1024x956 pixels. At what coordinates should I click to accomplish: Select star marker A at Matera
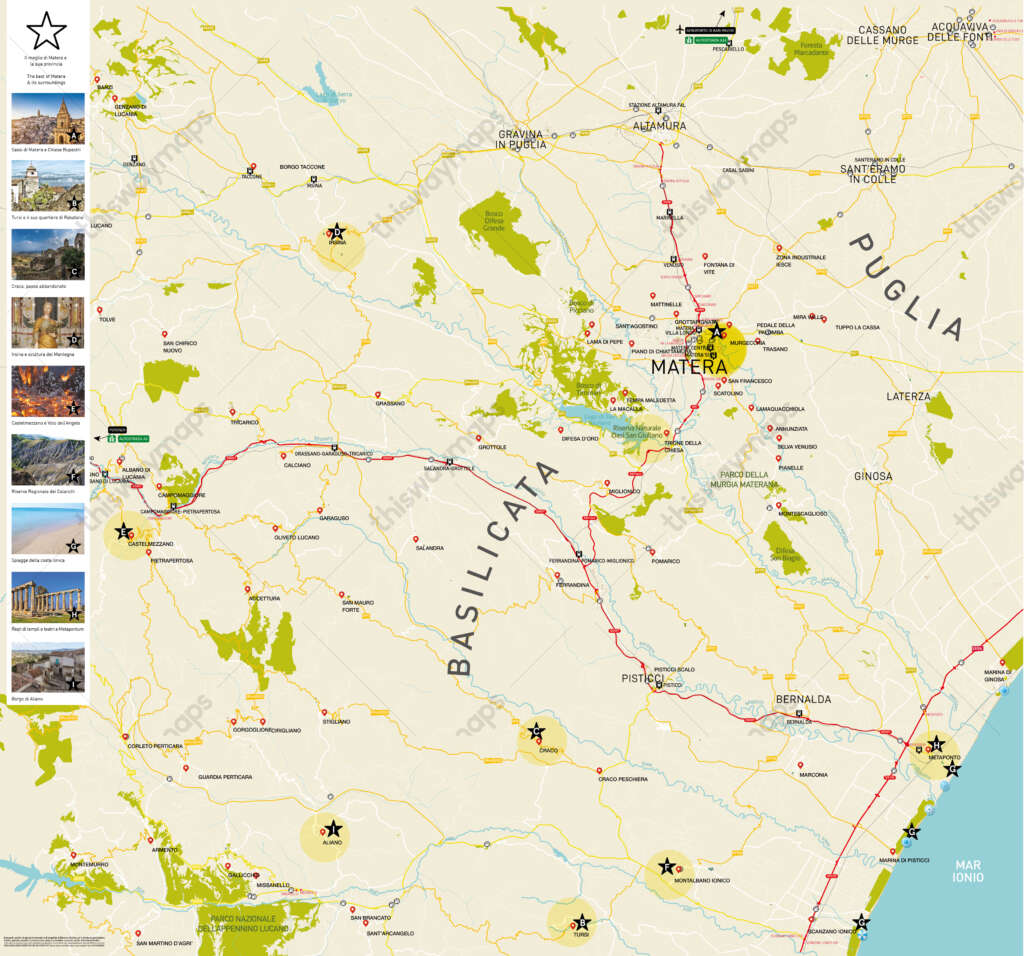click(717, 330)
